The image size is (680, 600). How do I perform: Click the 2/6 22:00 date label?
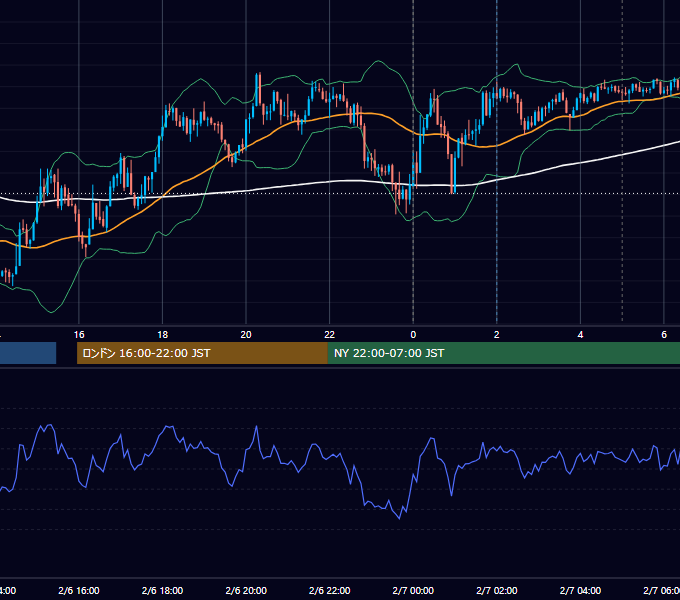coord(330,590)
